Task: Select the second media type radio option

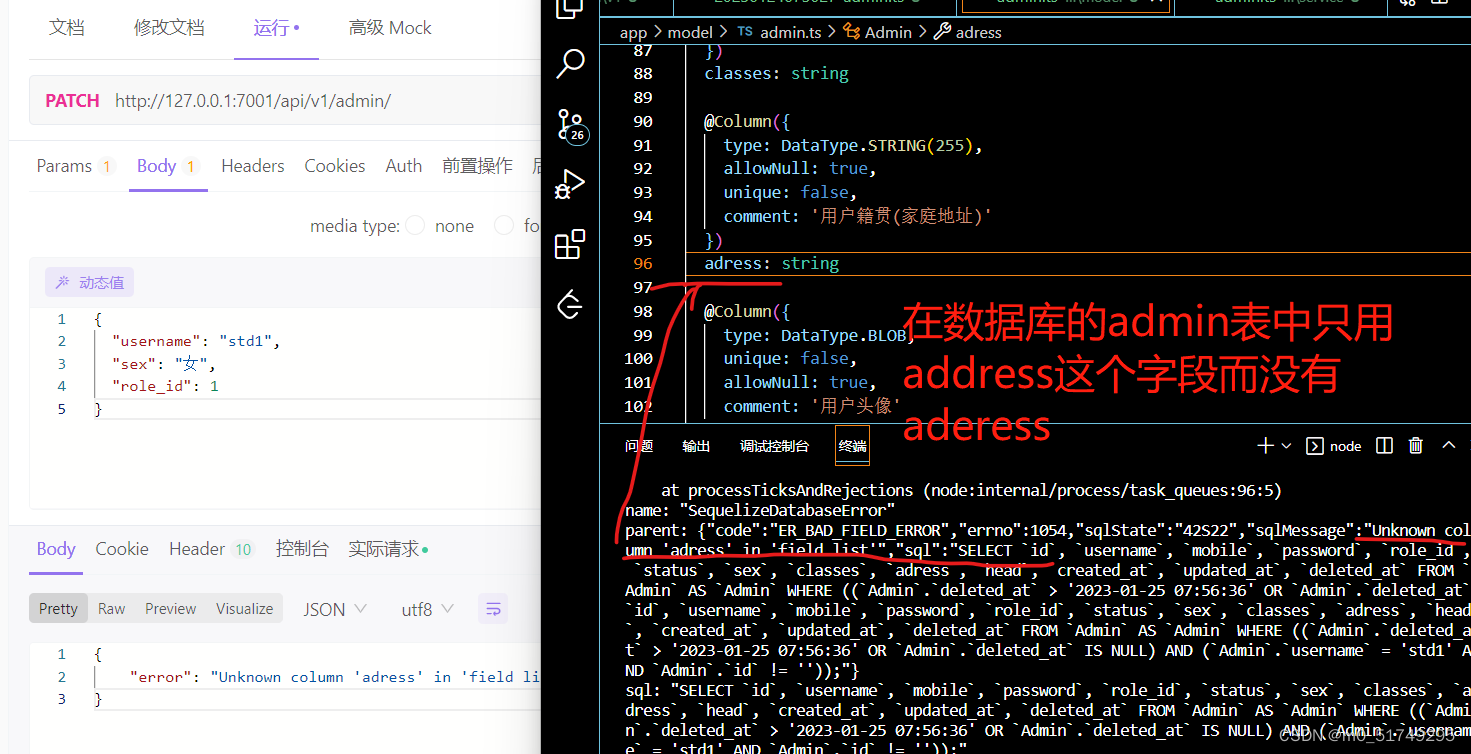Action: click(x=504, y=225)
